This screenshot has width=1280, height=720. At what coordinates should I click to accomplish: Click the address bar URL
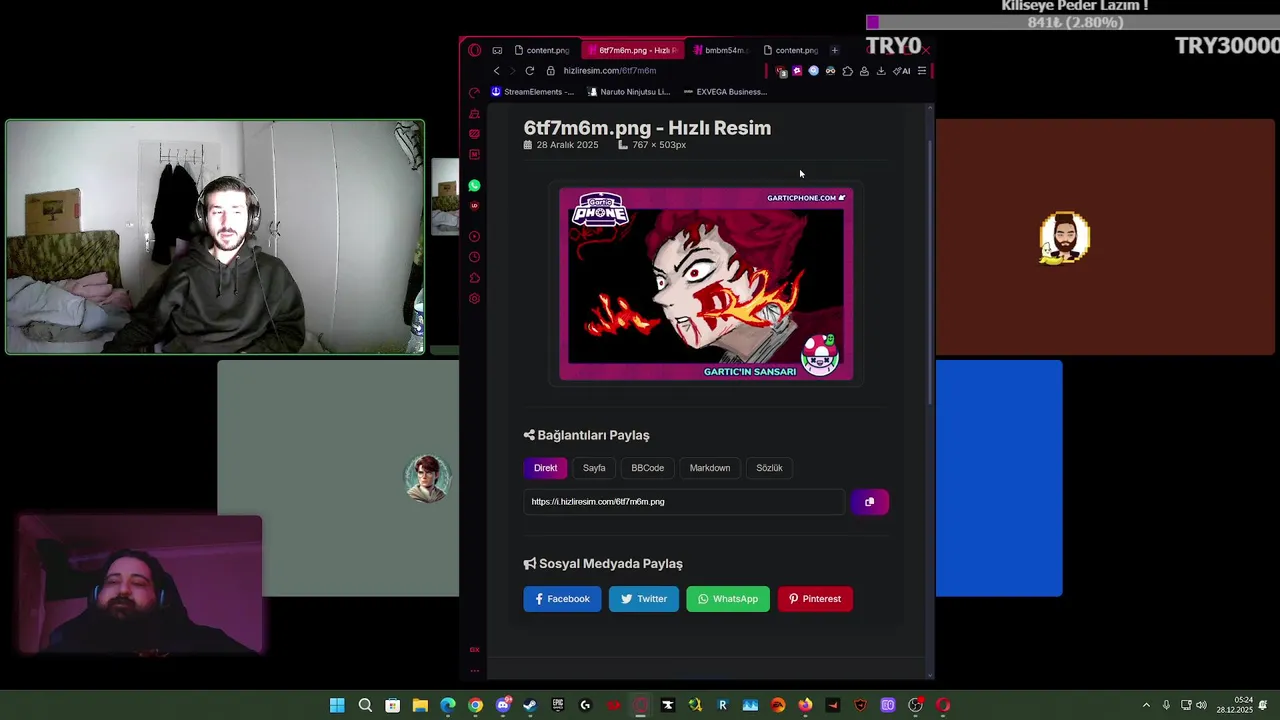pyautogui.click(x=609, y=71)
